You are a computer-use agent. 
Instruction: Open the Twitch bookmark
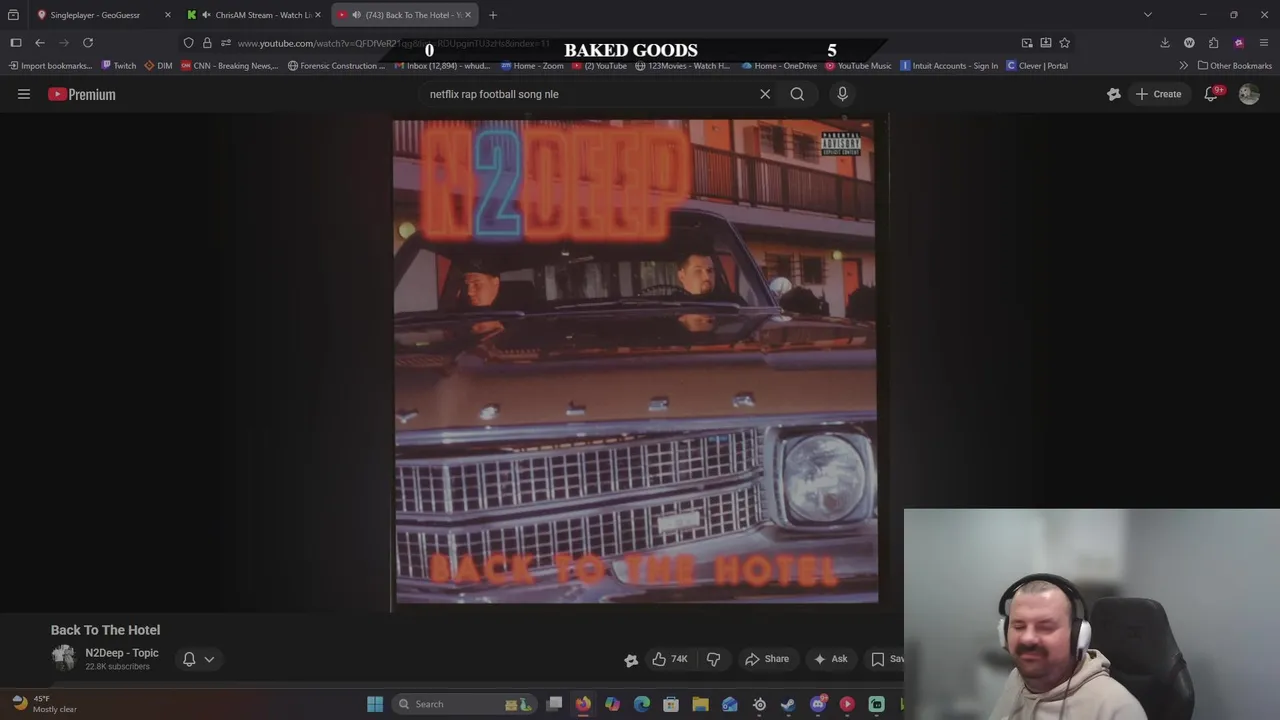coord(119,66)
